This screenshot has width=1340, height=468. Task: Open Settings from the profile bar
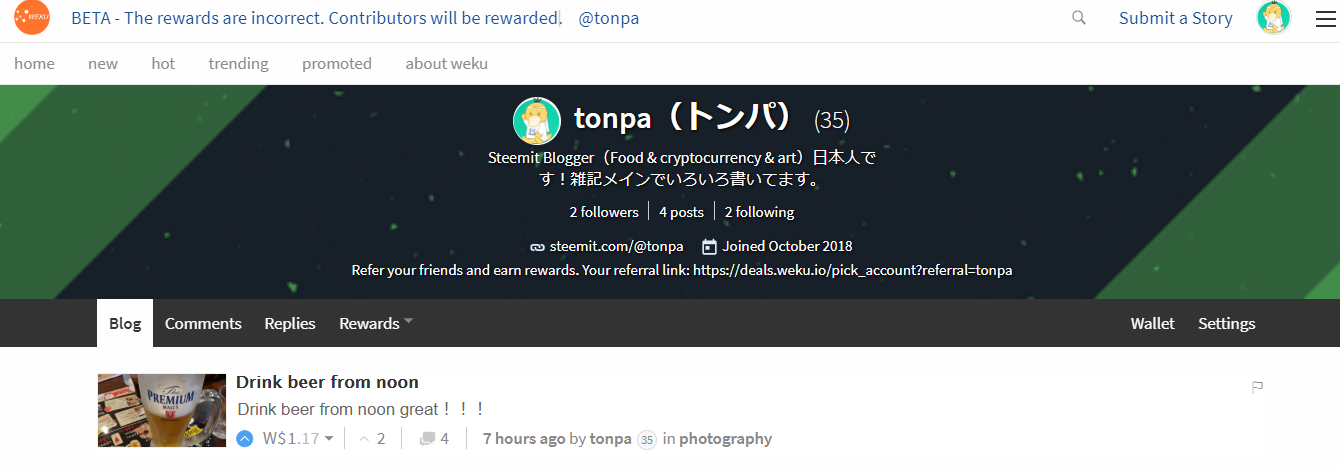pos(1226,323)
